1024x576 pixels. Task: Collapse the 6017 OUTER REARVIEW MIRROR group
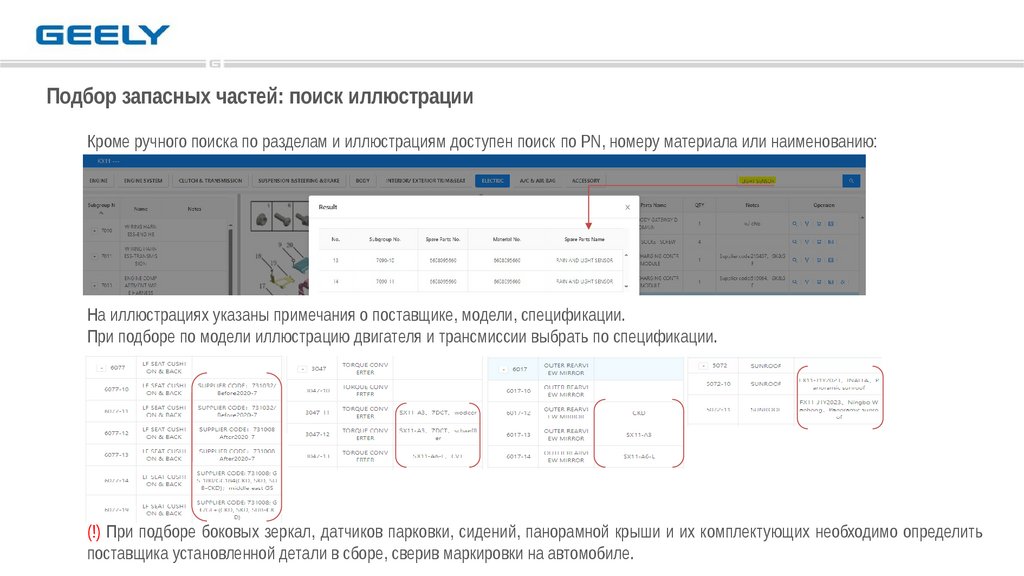[x=504, y=369]
